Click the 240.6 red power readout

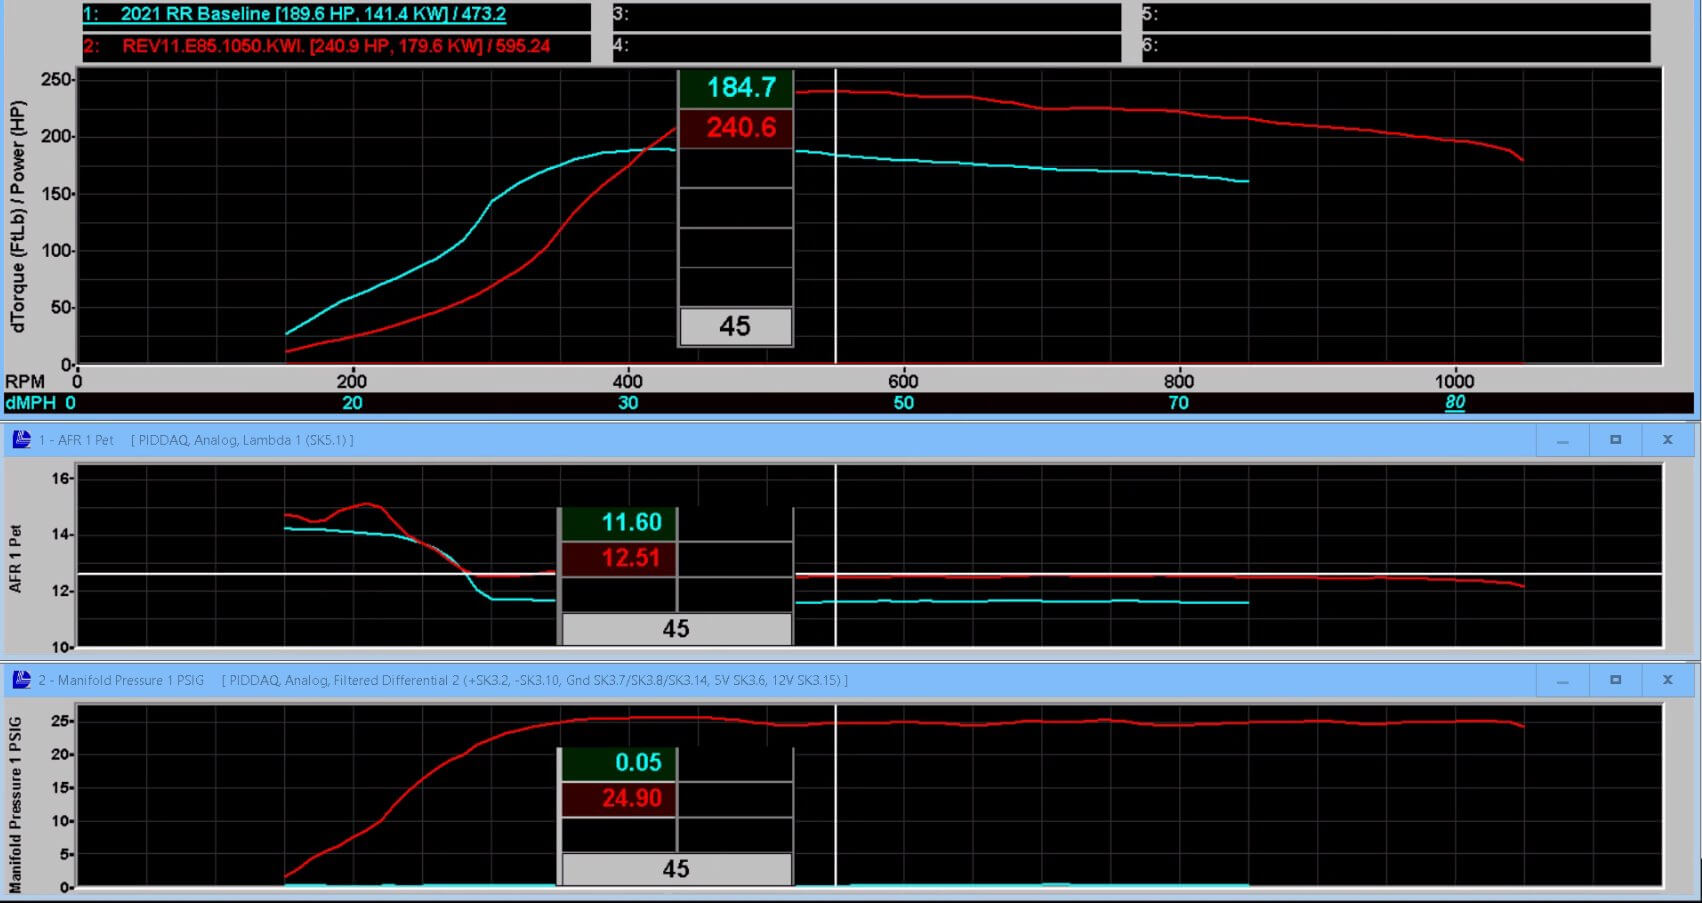coord(739,128)
